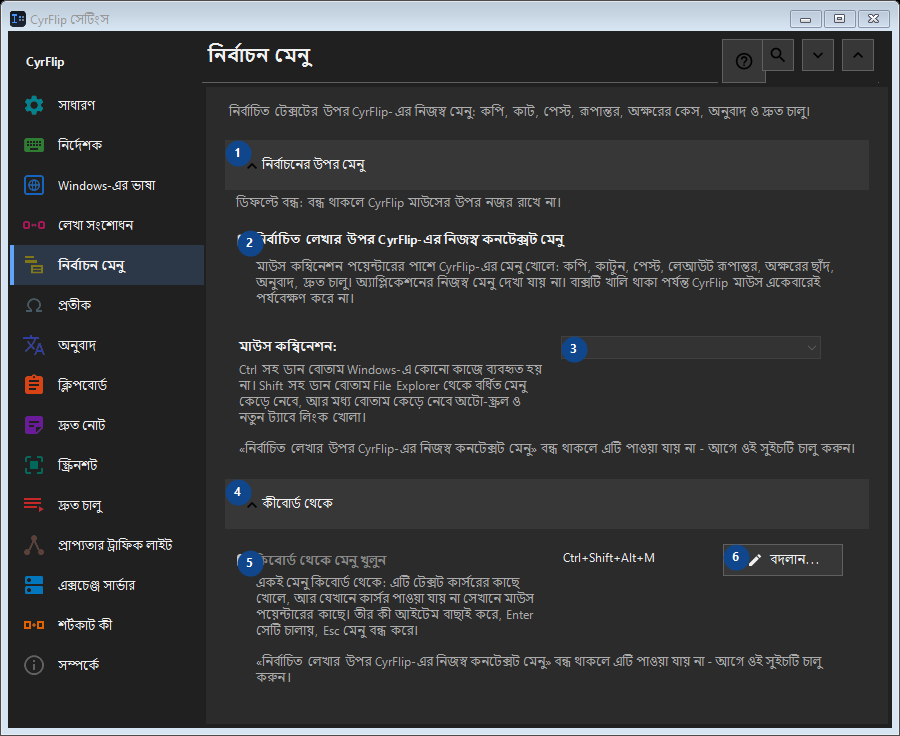Click the Ctrl+Shift+Alt+M shortcut text
900x736 pixels.
coord(608,558)
